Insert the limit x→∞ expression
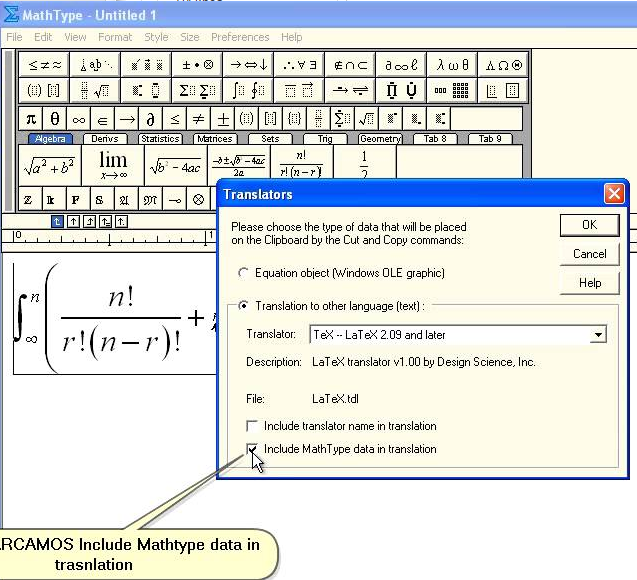 (x=113, y=166)
